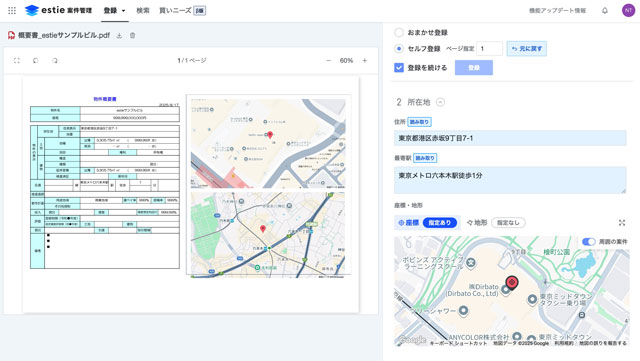Download the 概要書_estieサンプルビル.pdf file
This screenshot has width=640, height=361.
119,36
